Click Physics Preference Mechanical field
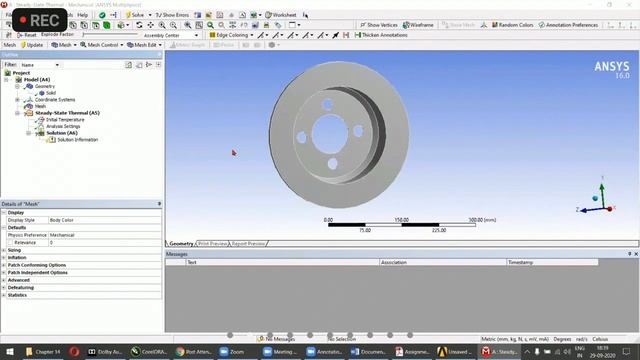Viewport: 640px width, 360px height. pos(105,235)
